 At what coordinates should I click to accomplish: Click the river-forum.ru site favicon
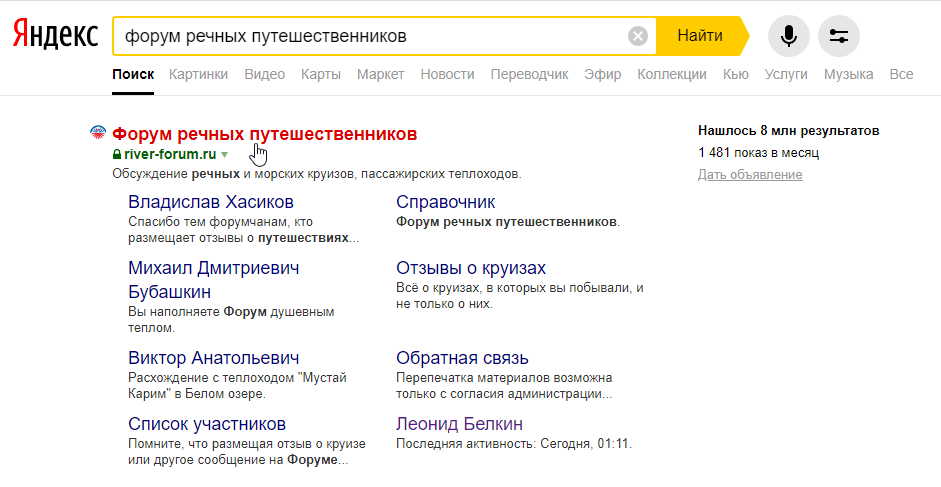(98, 133)
